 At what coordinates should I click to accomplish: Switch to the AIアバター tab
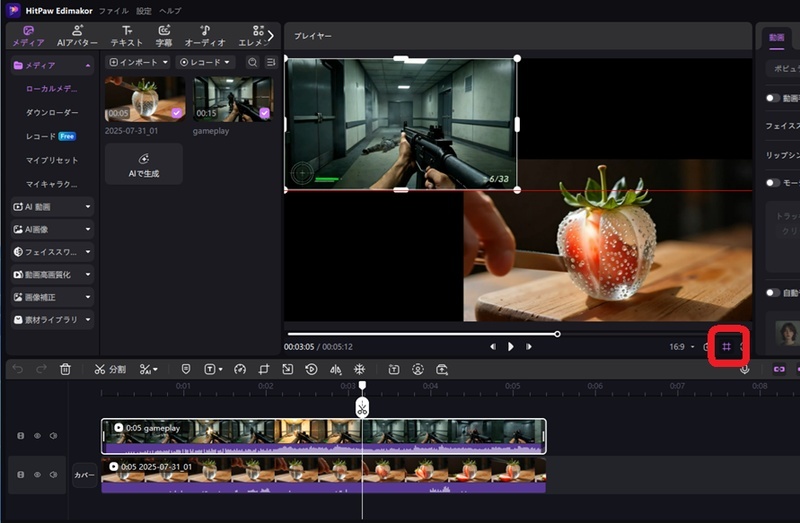(77, 36)
